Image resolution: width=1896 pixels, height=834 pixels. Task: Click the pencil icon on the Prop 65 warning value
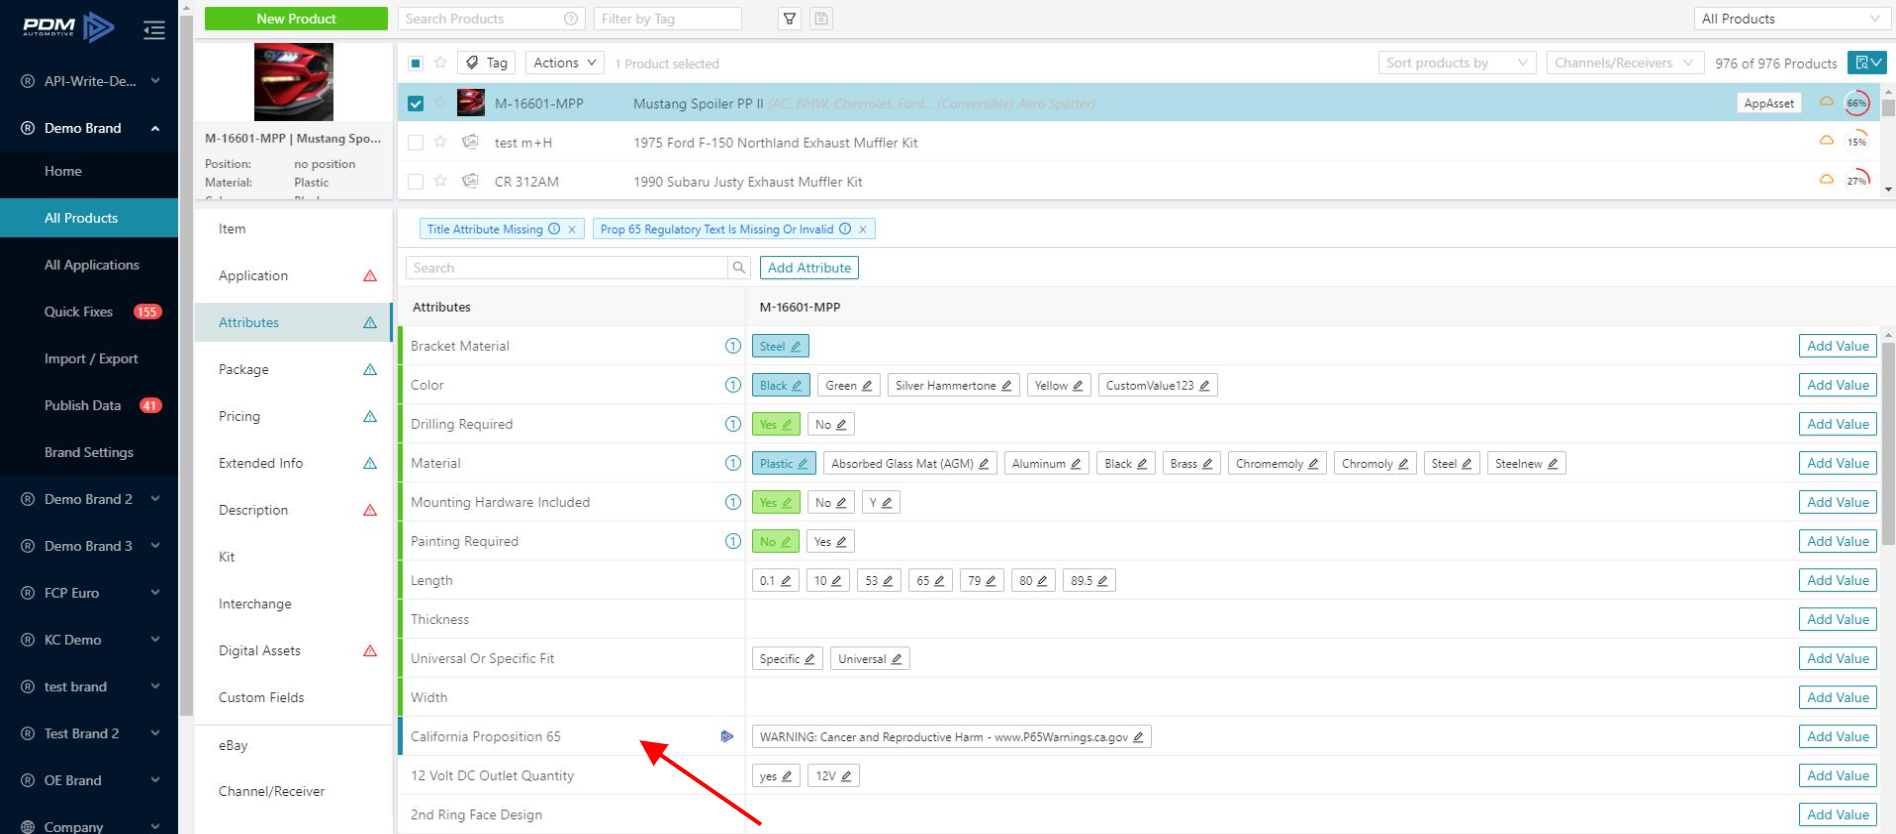click(1138, 737)
